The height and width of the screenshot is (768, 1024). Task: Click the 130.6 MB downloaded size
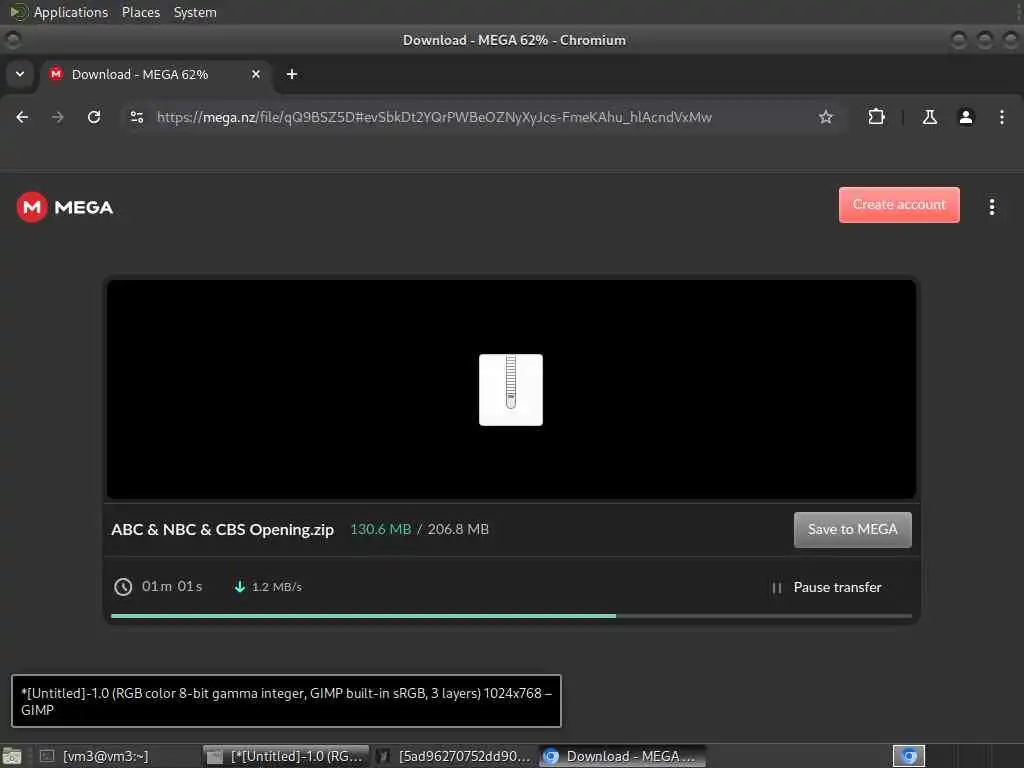click(381, 529)
